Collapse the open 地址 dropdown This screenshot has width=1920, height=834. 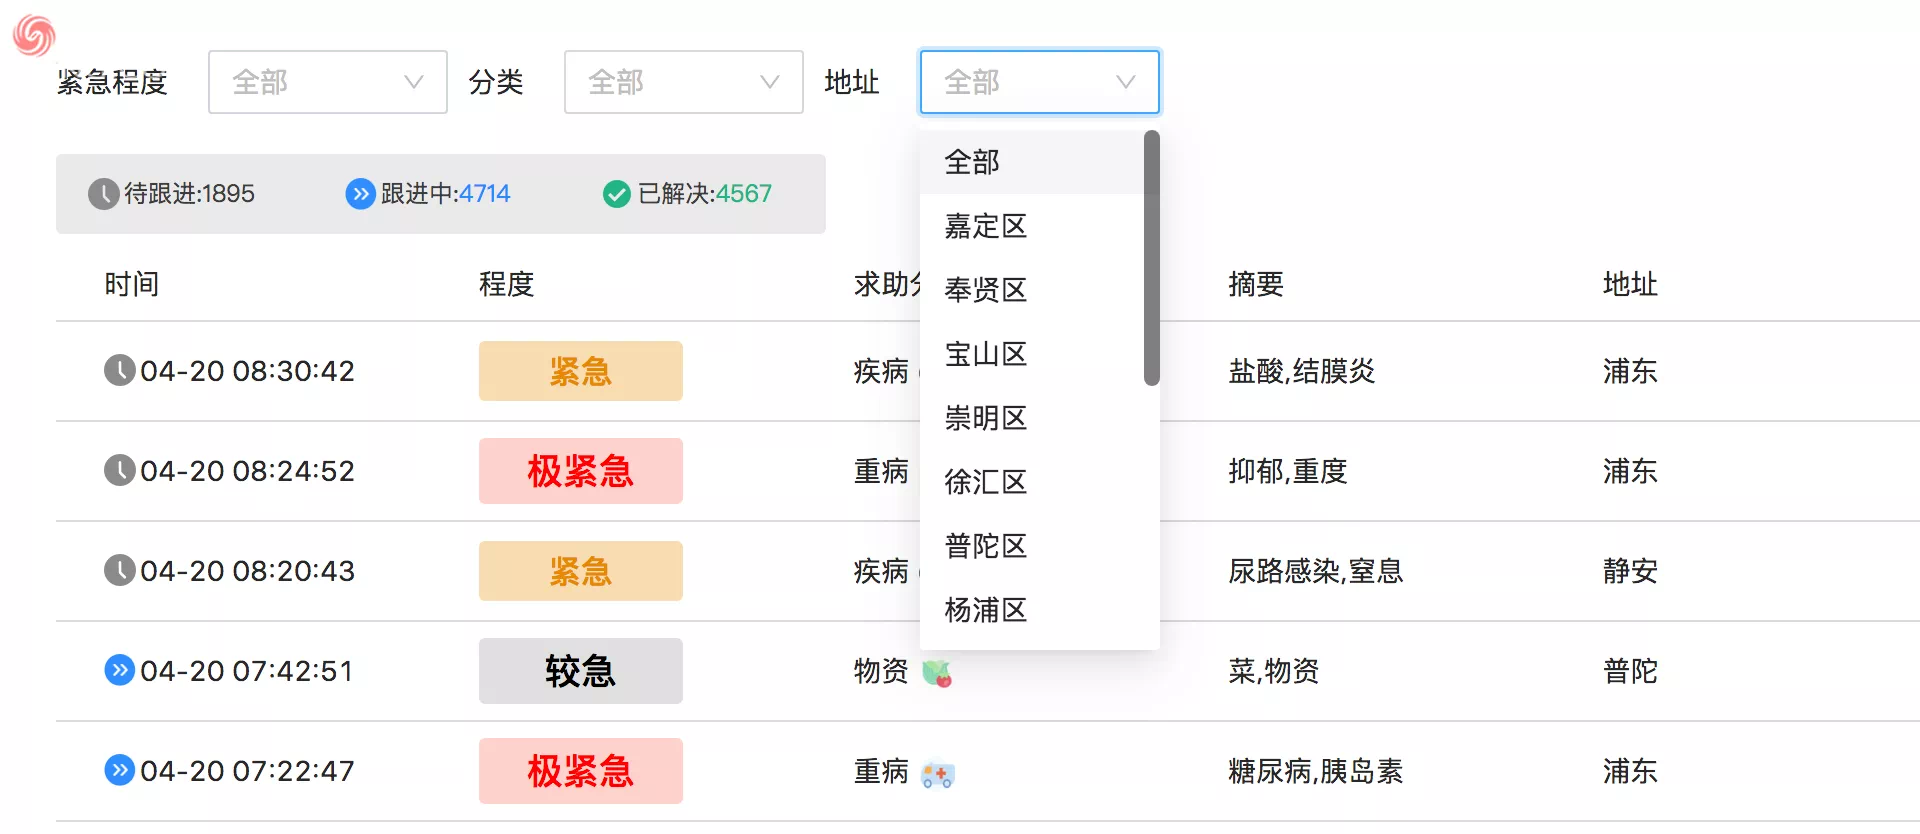pos(1040,82)
